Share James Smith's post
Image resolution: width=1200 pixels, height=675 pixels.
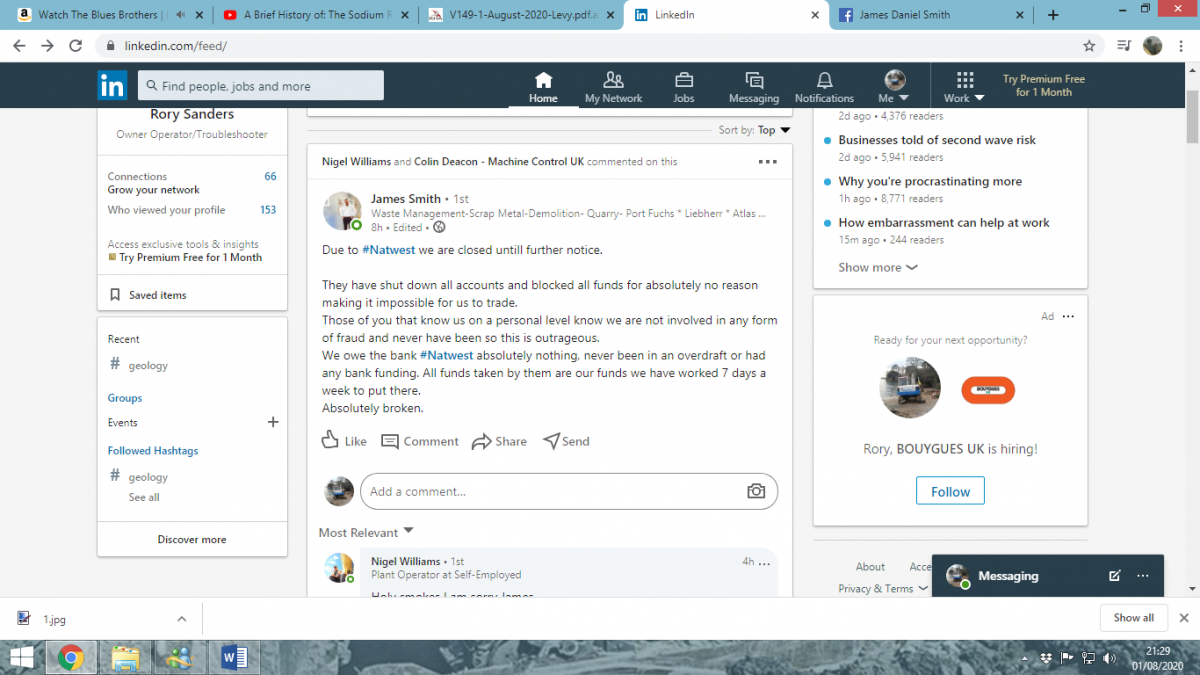[499, 441]
